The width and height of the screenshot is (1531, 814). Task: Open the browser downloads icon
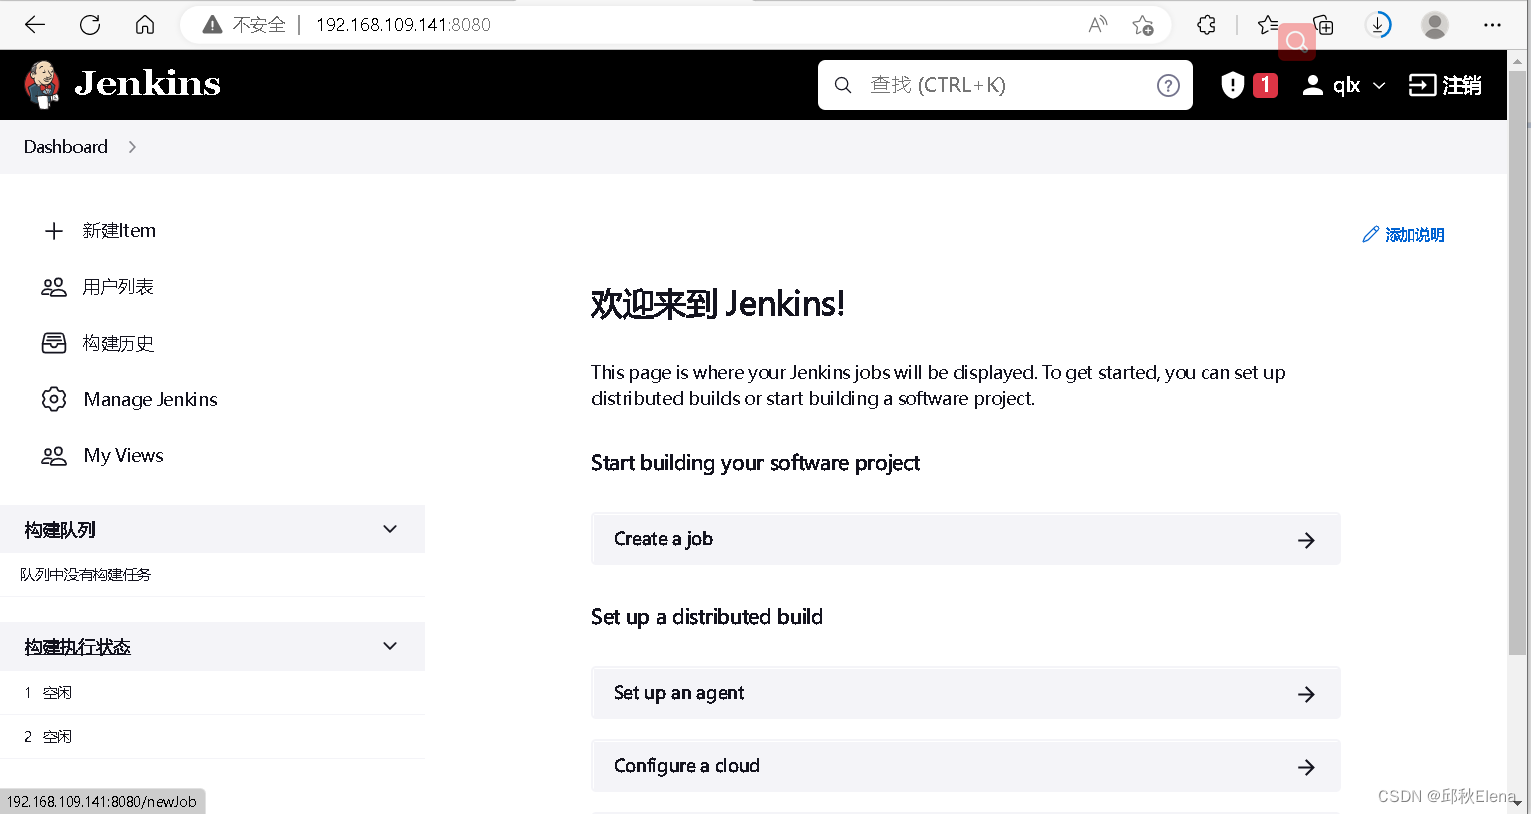click(x=1378, y=25)
